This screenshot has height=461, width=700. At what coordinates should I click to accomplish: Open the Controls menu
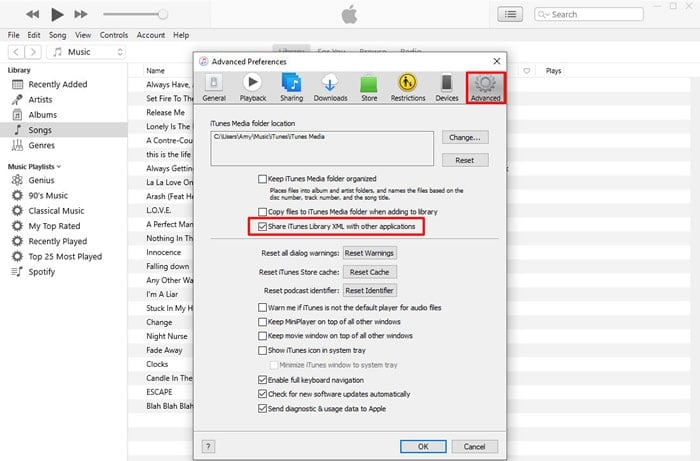[x=113, y=35]
